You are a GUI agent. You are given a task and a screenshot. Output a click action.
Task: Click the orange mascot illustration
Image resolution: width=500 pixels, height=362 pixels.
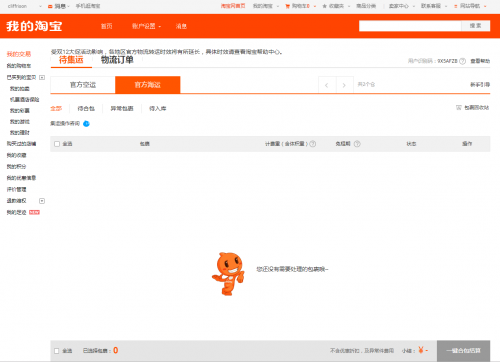229,274
